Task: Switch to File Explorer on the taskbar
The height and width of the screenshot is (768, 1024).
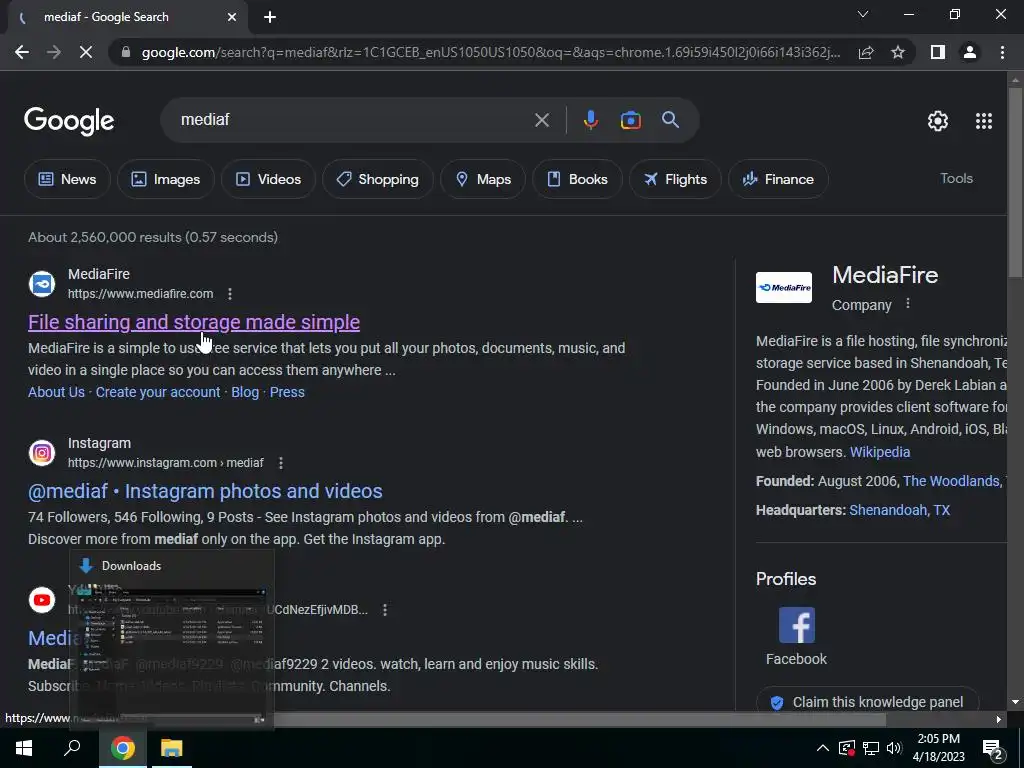Action: click(x=172, y=748)
